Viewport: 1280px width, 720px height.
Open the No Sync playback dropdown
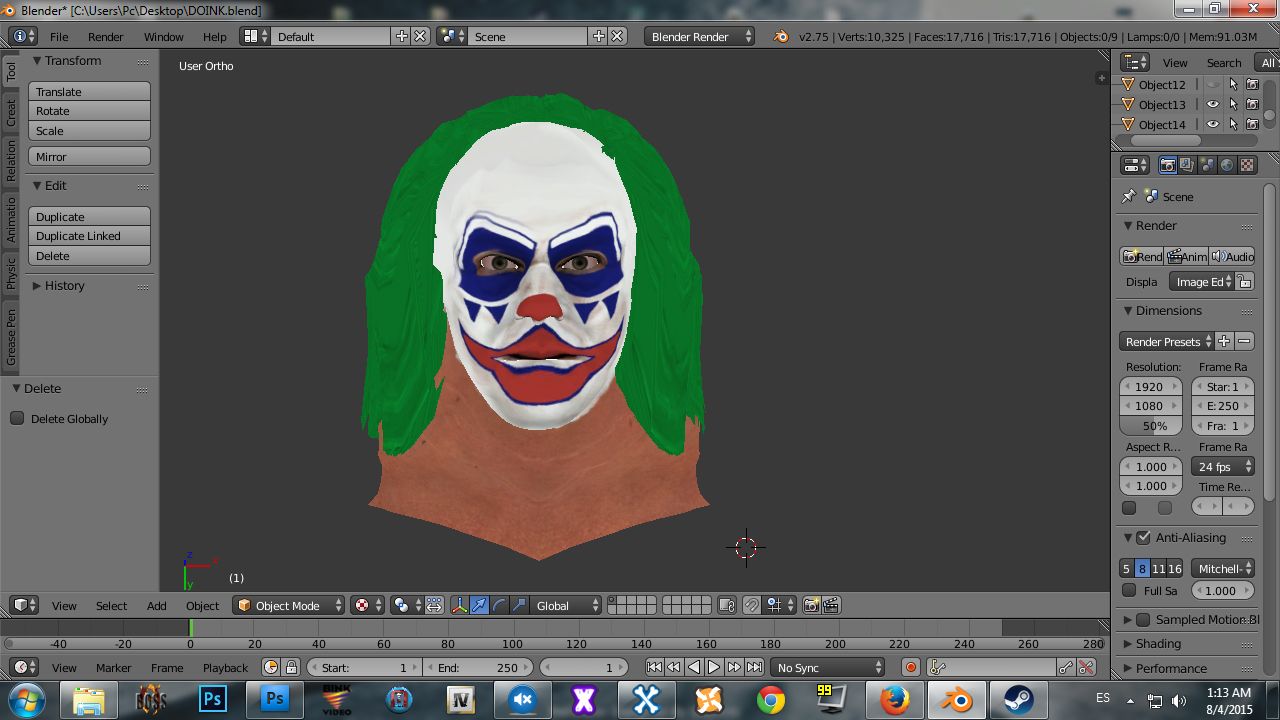(829, 667)
